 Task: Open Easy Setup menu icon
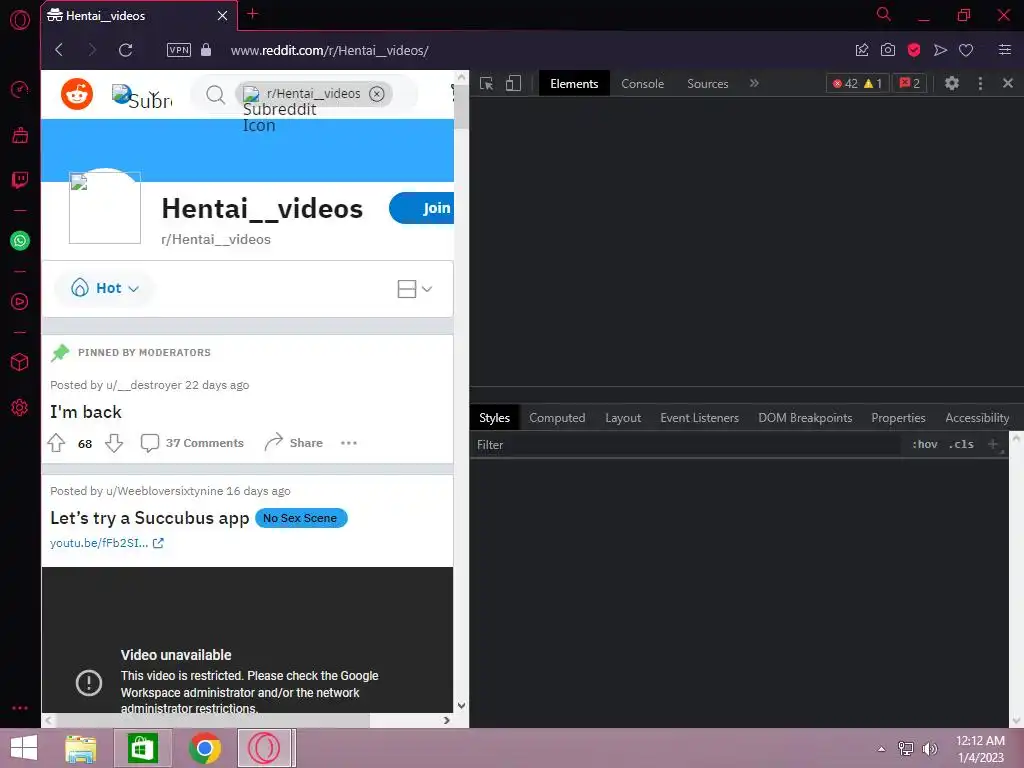(x=1004, y=50)
